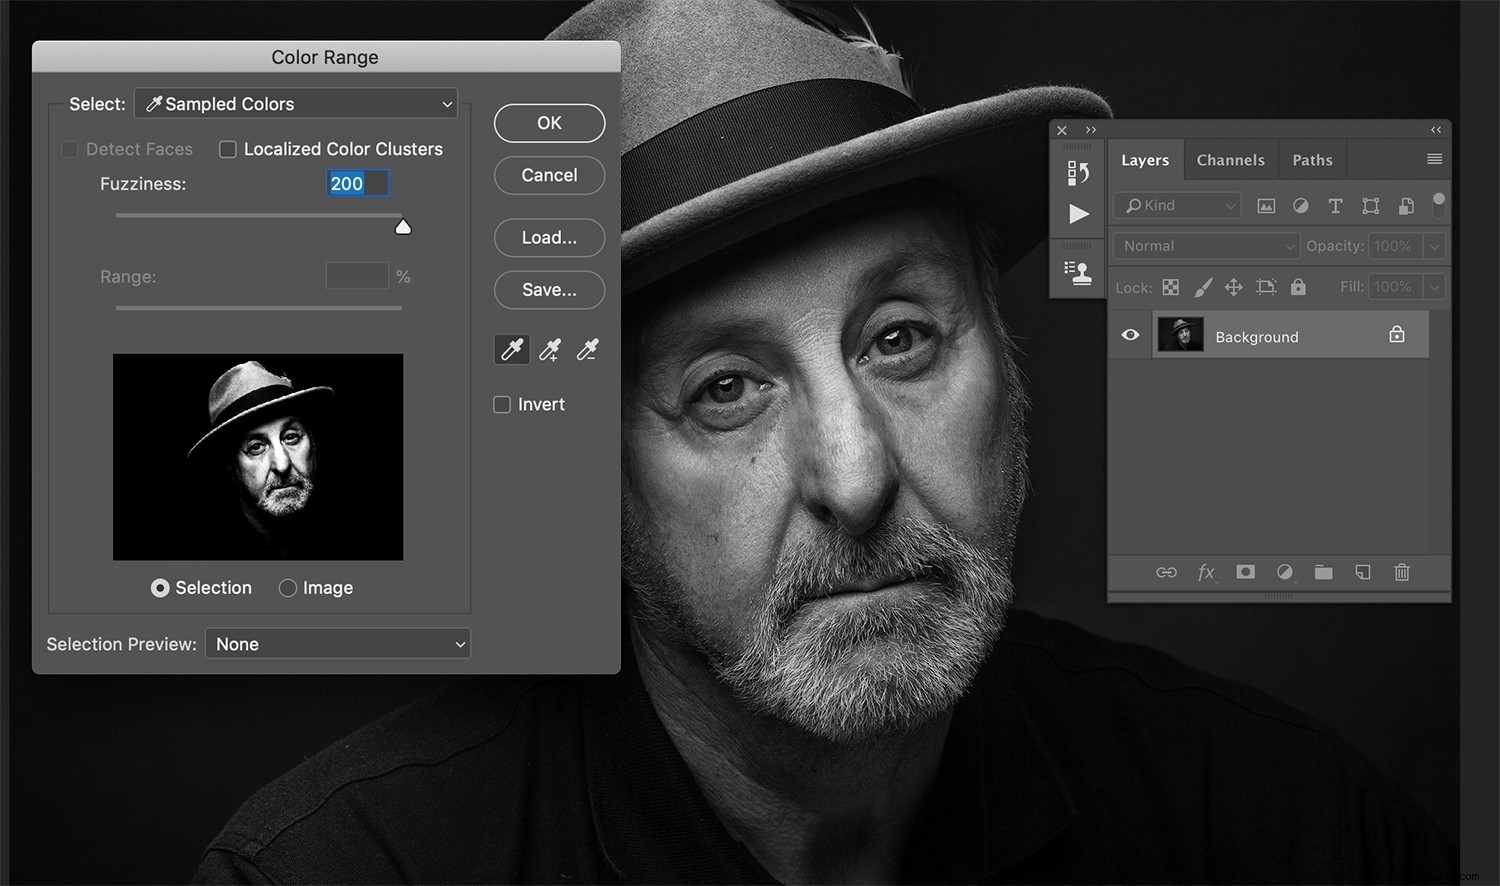This screenshot has height=886, width=1500.
Task: Select the Image preview radio button
Action: point(288,588)
